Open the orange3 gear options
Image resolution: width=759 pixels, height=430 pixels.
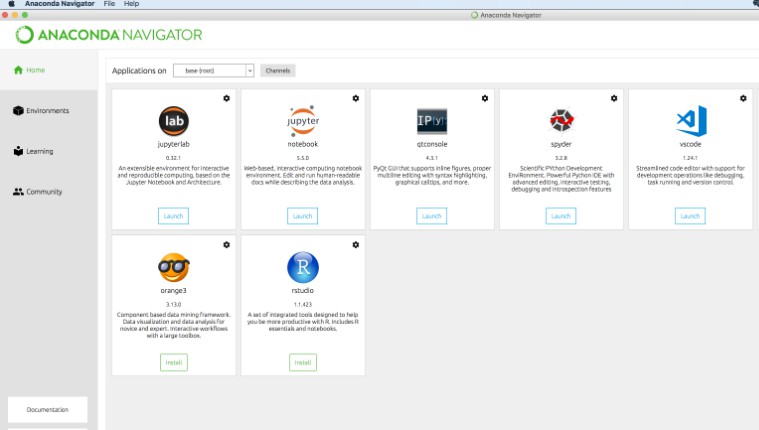click(227, 245)
